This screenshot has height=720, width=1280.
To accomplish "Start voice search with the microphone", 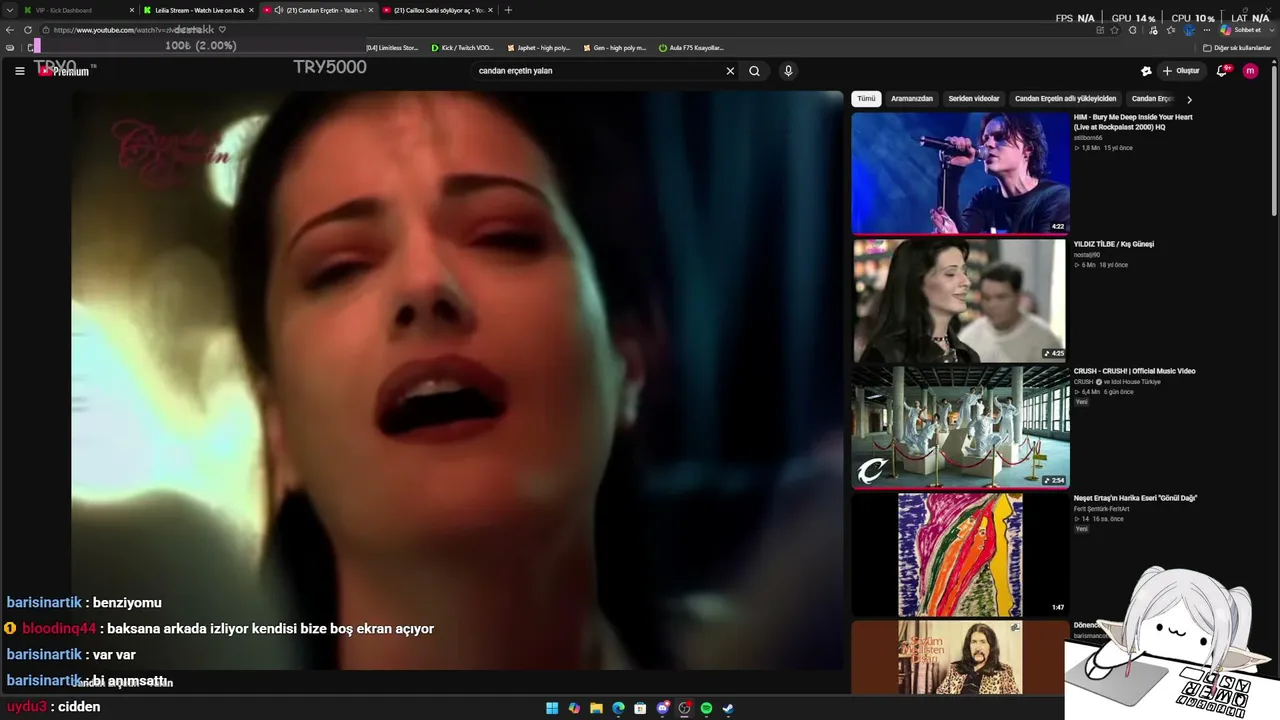I will click(788, 71).
